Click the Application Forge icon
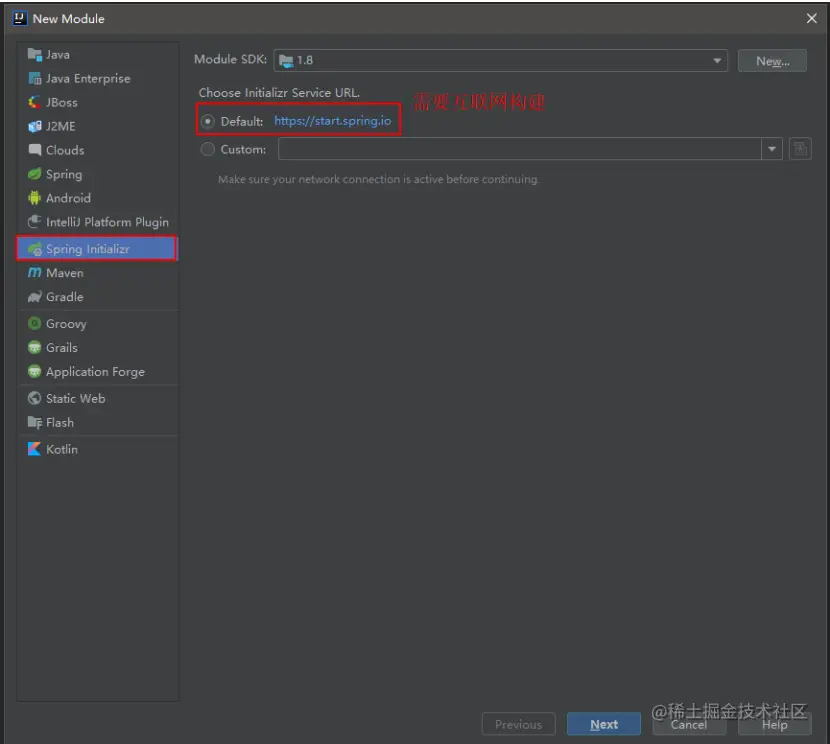830x744 pixels. (x=34, y=371)
